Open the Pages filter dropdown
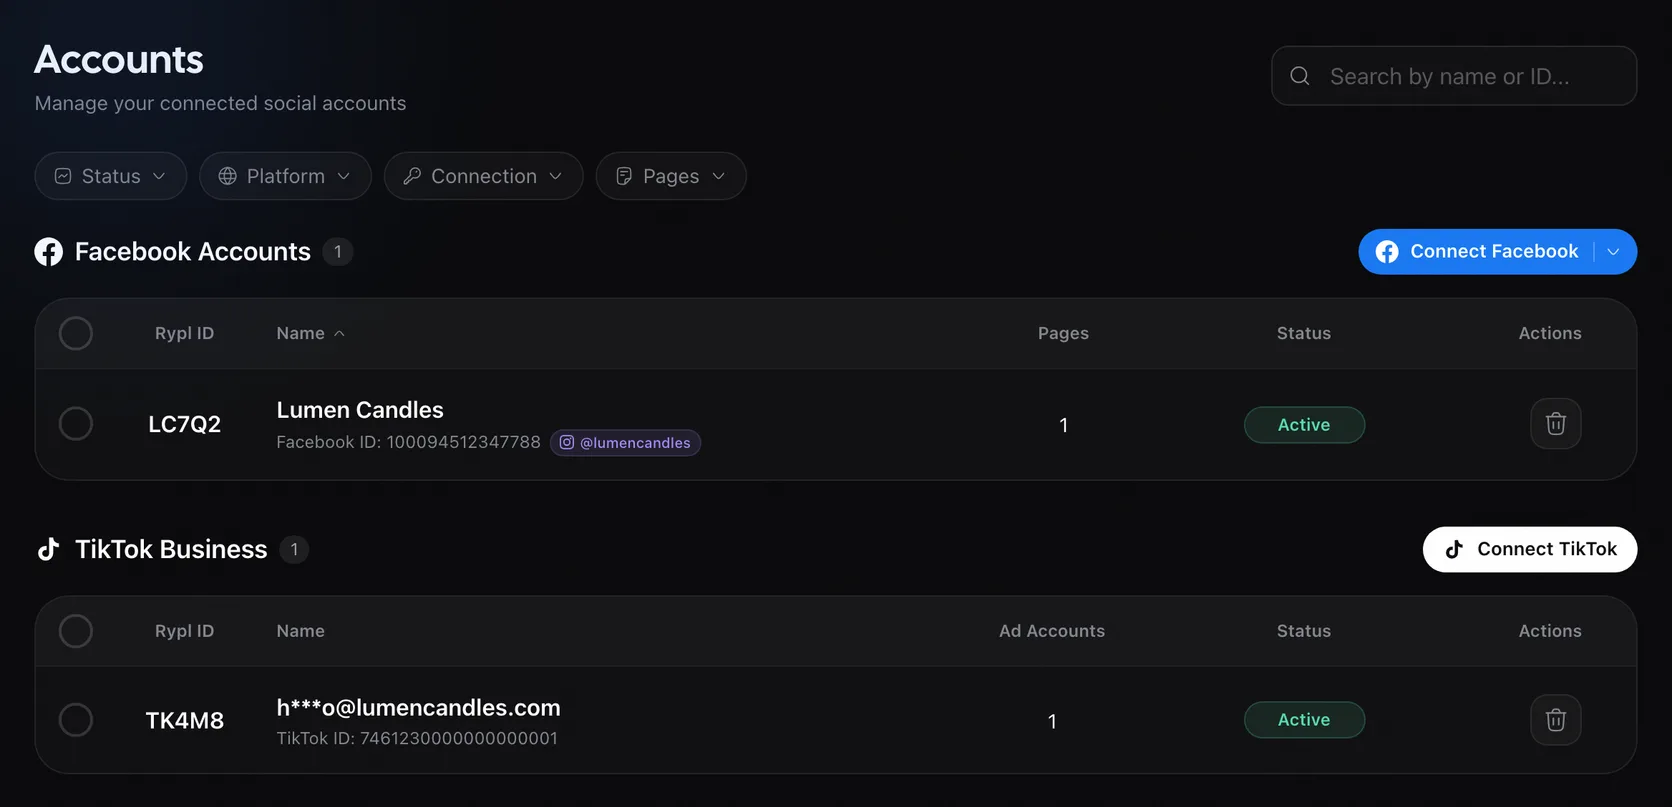Screen dimensions: 1672x807 671,176
